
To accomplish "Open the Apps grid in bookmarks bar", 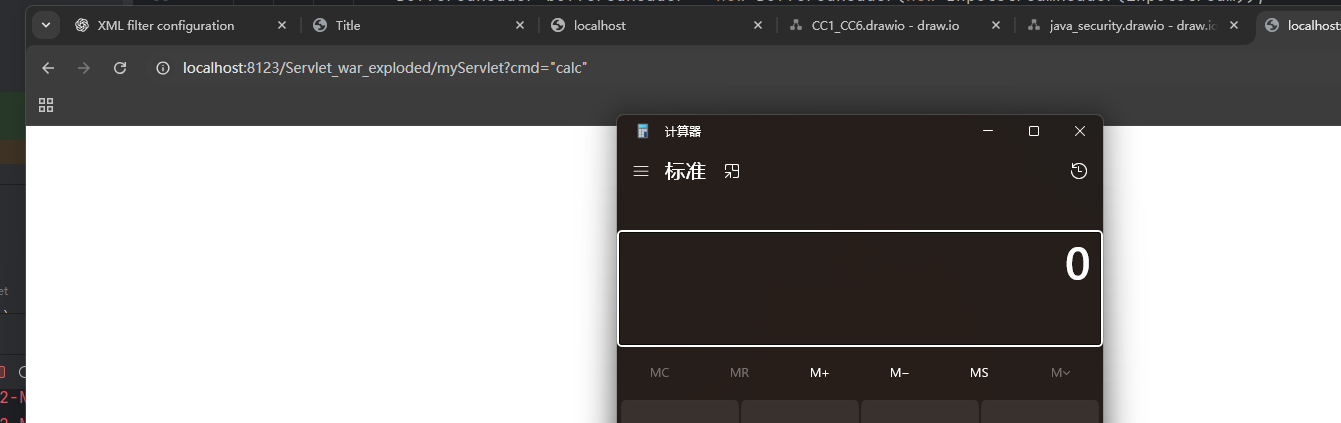I will (x=45, y=105).
